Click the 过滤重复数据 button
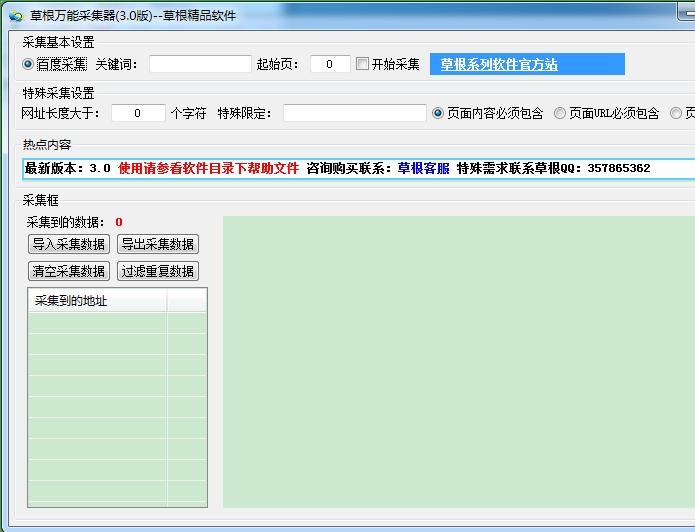The image size is (695, 532). [x=158, y=271]
